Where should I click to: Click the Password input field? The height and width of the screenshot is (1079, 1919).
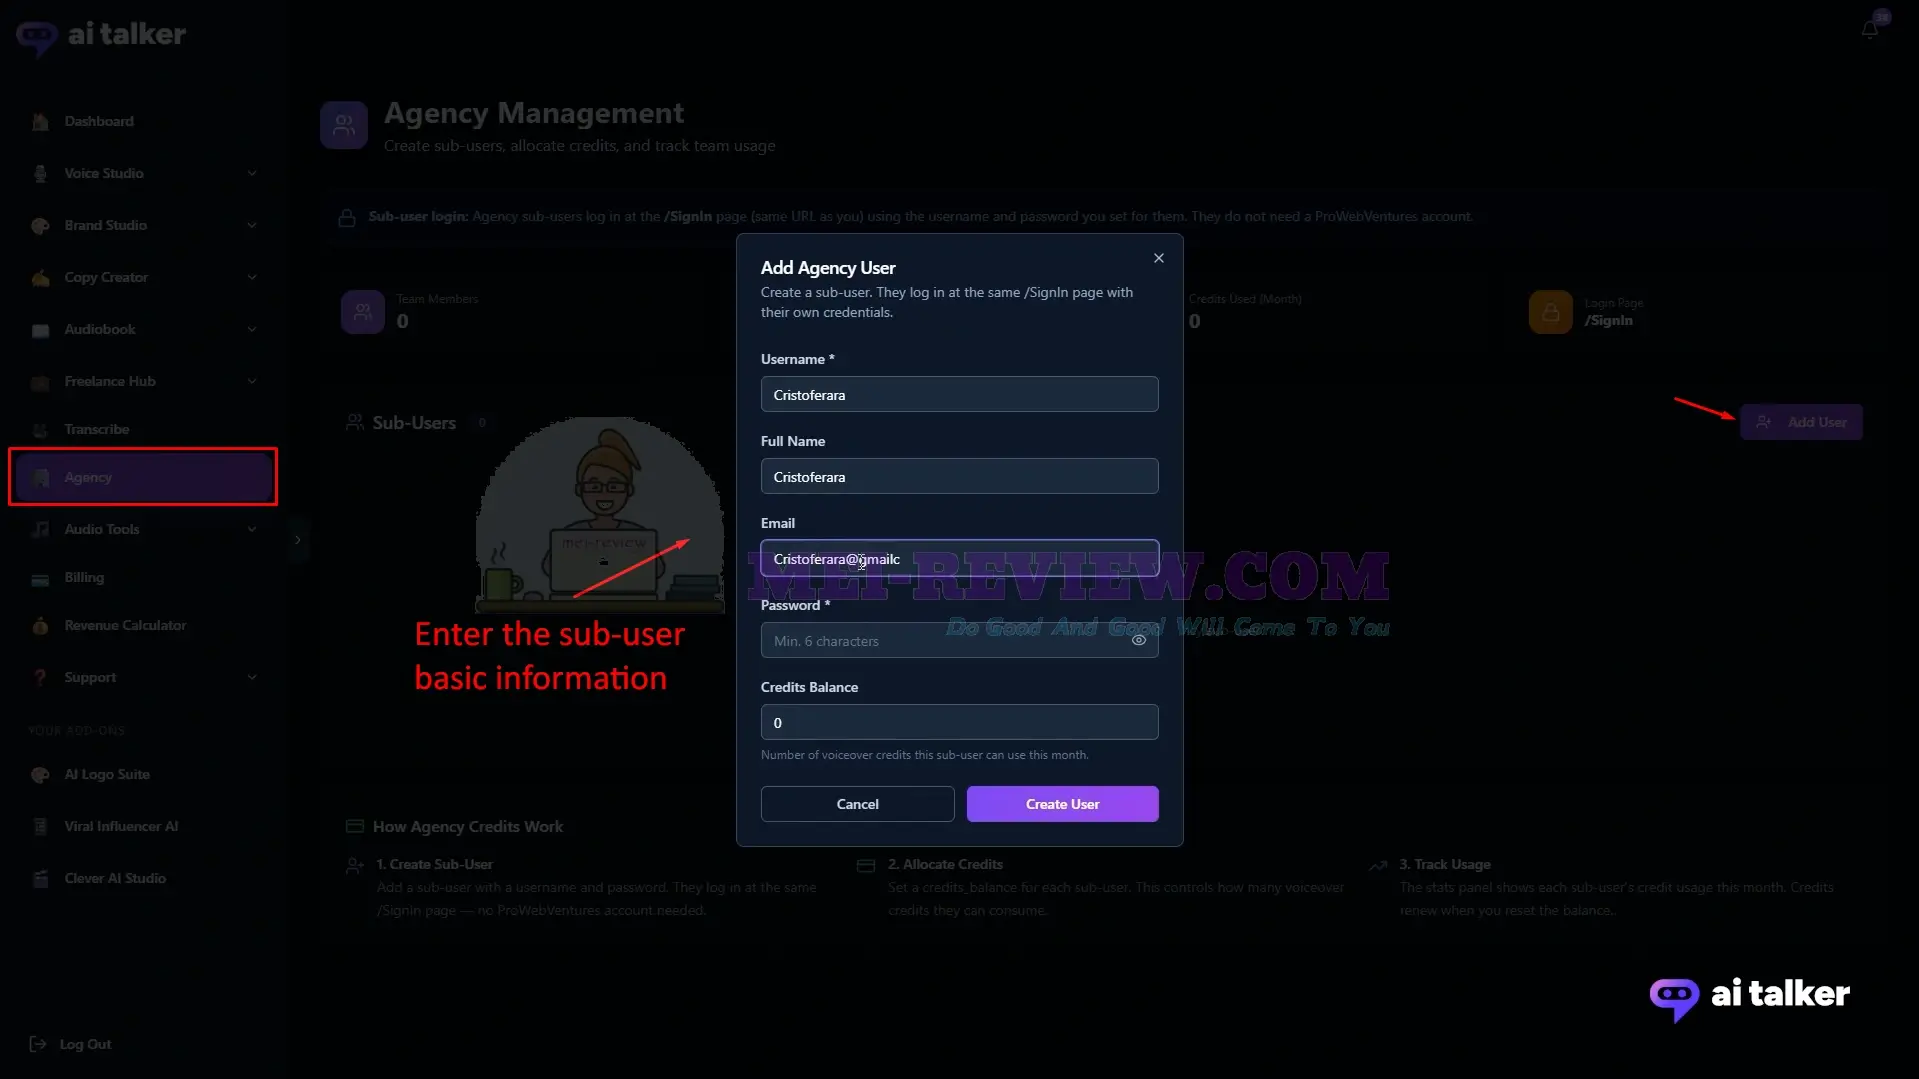pos(959,640)
